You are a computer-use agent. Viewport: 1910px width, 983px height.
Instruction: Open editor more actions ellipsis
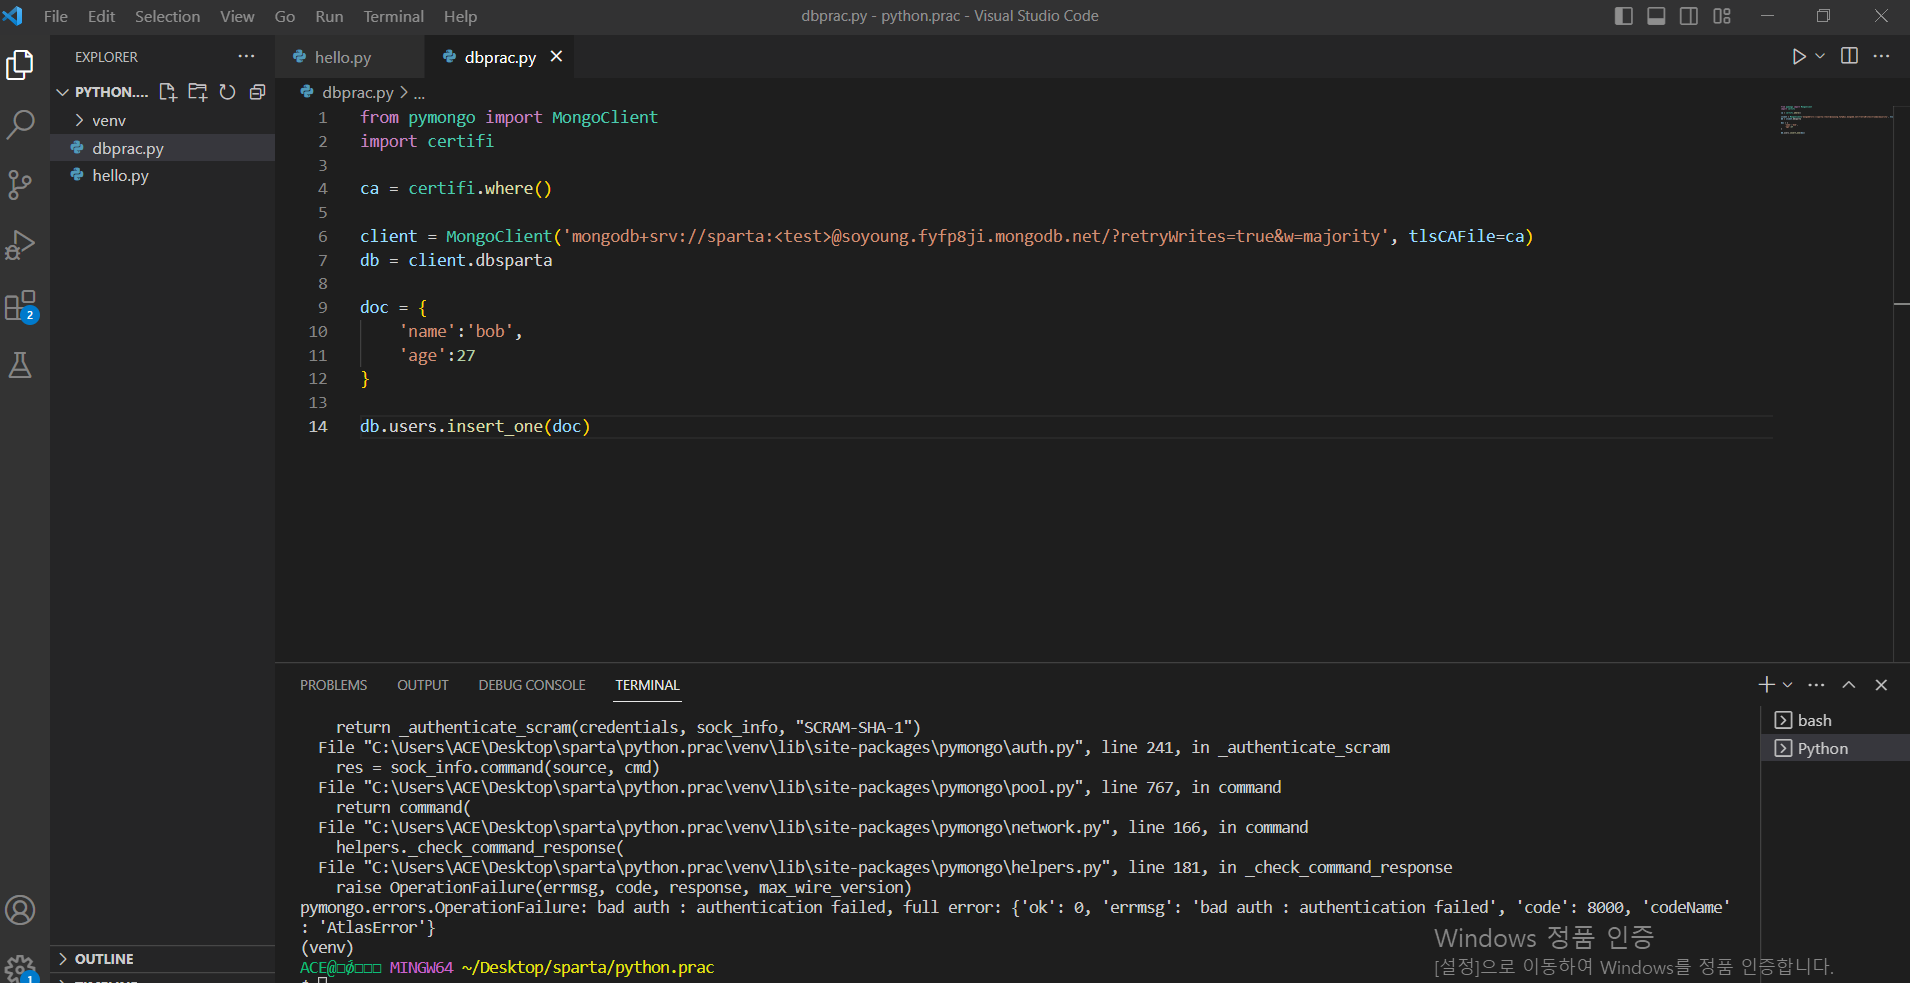click(x=1881, y=57)
